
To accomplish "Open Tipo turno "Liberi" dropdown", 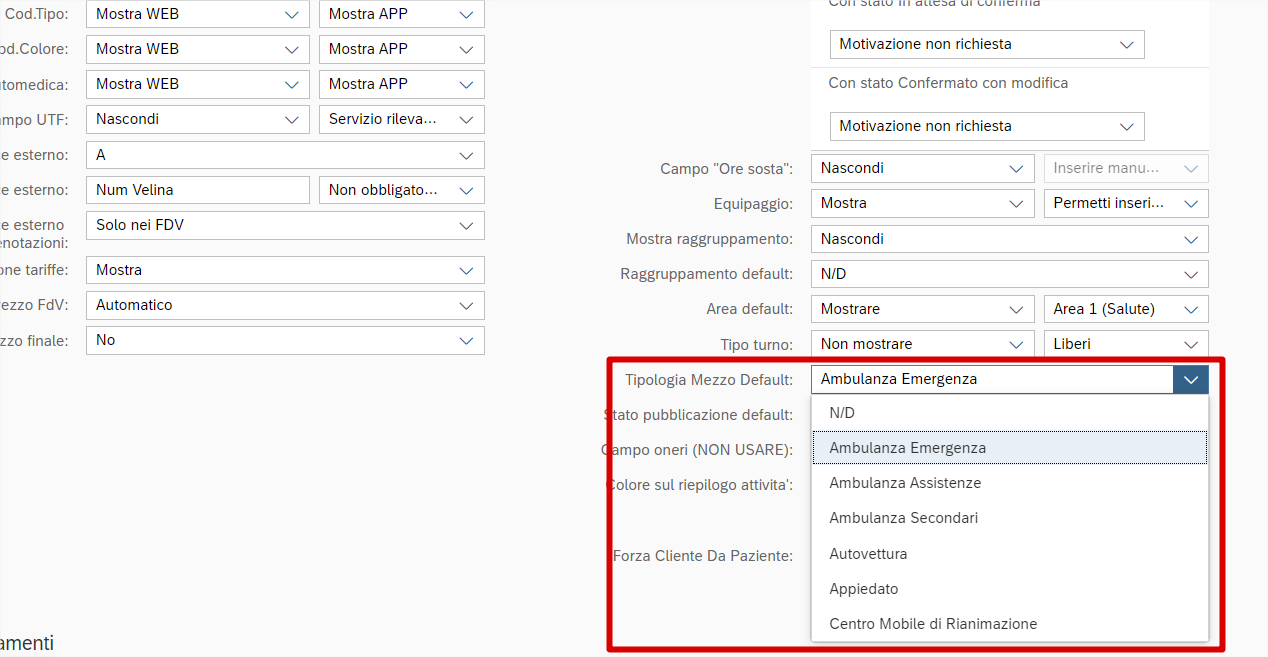I will pyautogui.click(x=1125, y=344).
